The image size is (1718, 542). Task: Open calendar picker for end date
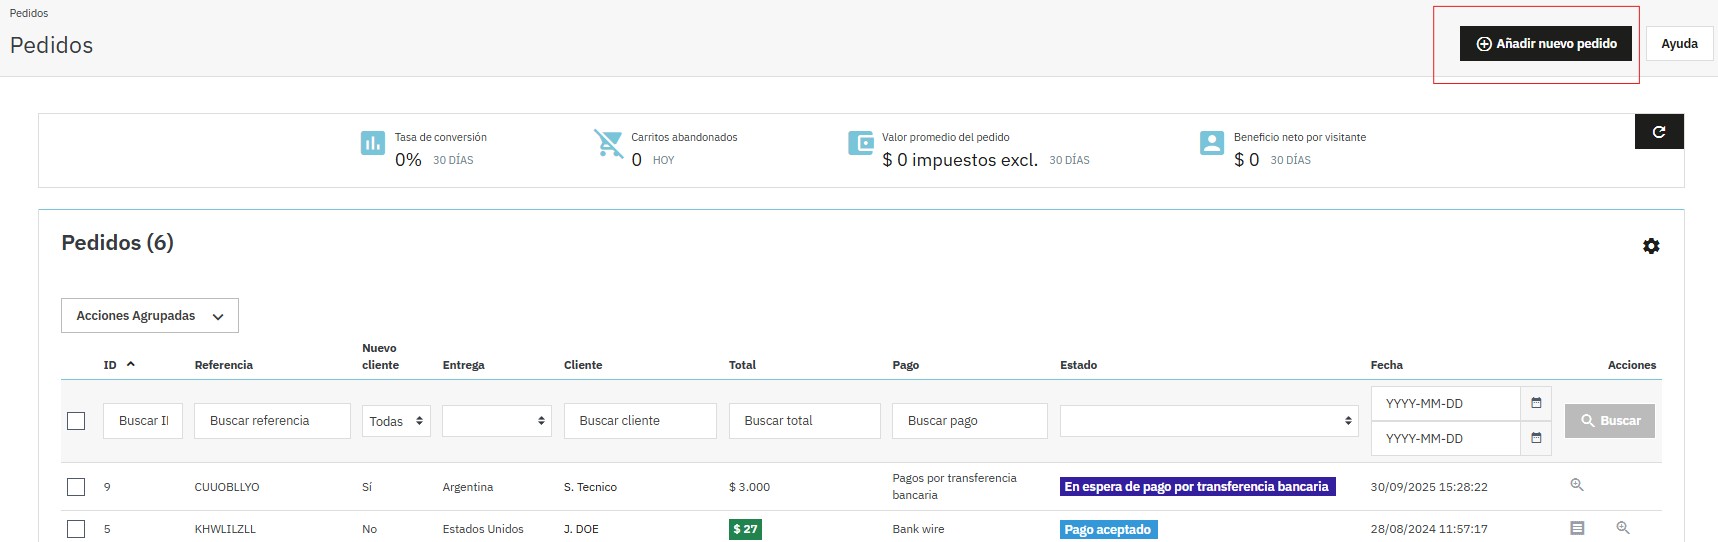[1536, 438]
